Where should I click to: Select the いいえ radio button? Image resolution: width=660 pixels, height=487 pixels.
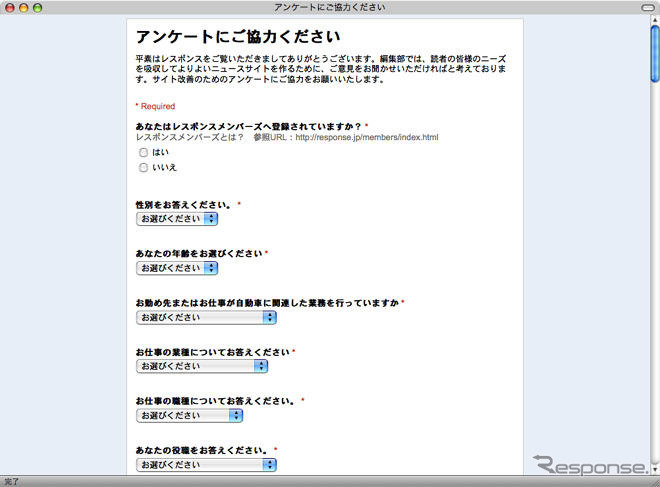point(144,168)
